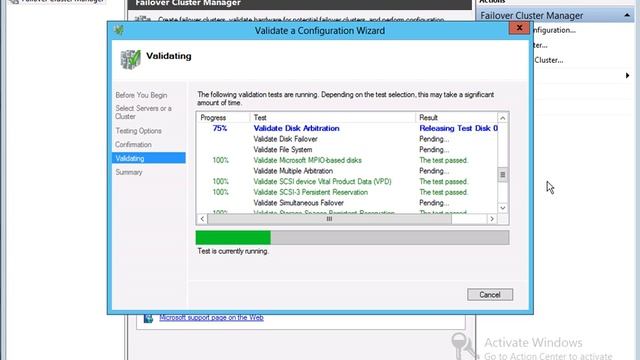The width and height of the screenshot is (640, 360).
Task: Click the Progress column header
Action: pos(223,118)
